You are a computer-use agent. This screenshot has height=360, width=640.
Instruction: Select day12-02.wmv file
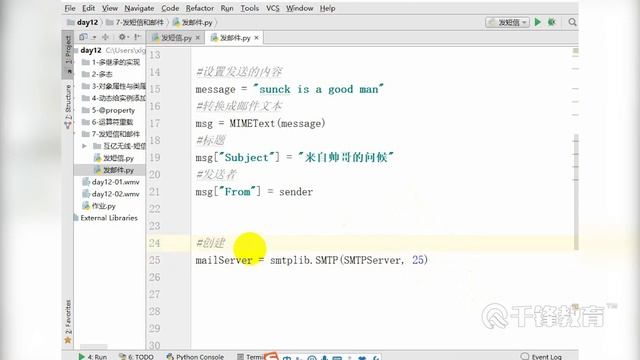coord(109,194)
